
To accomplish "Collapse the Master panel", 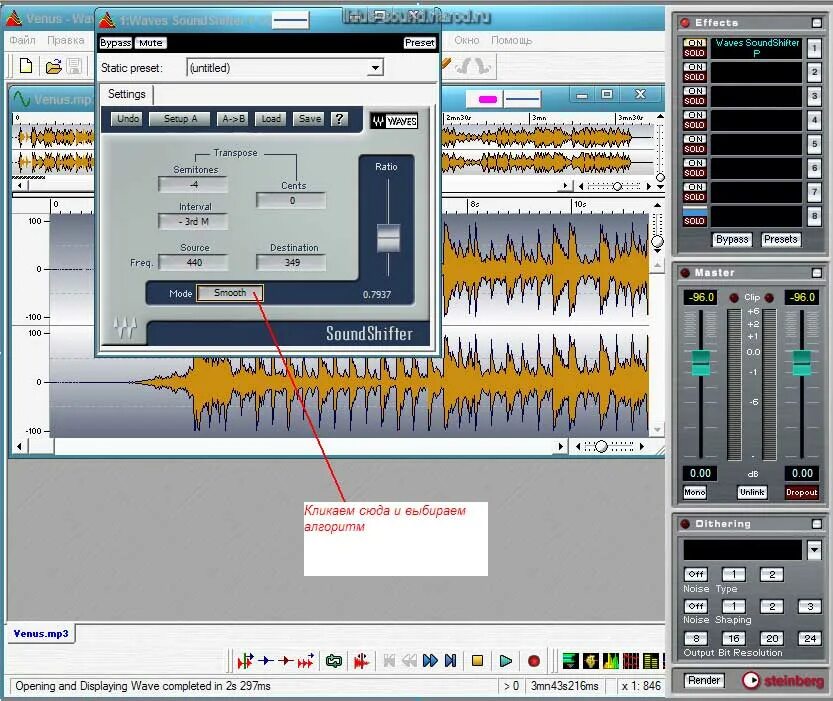I will (x=817, y=273).
